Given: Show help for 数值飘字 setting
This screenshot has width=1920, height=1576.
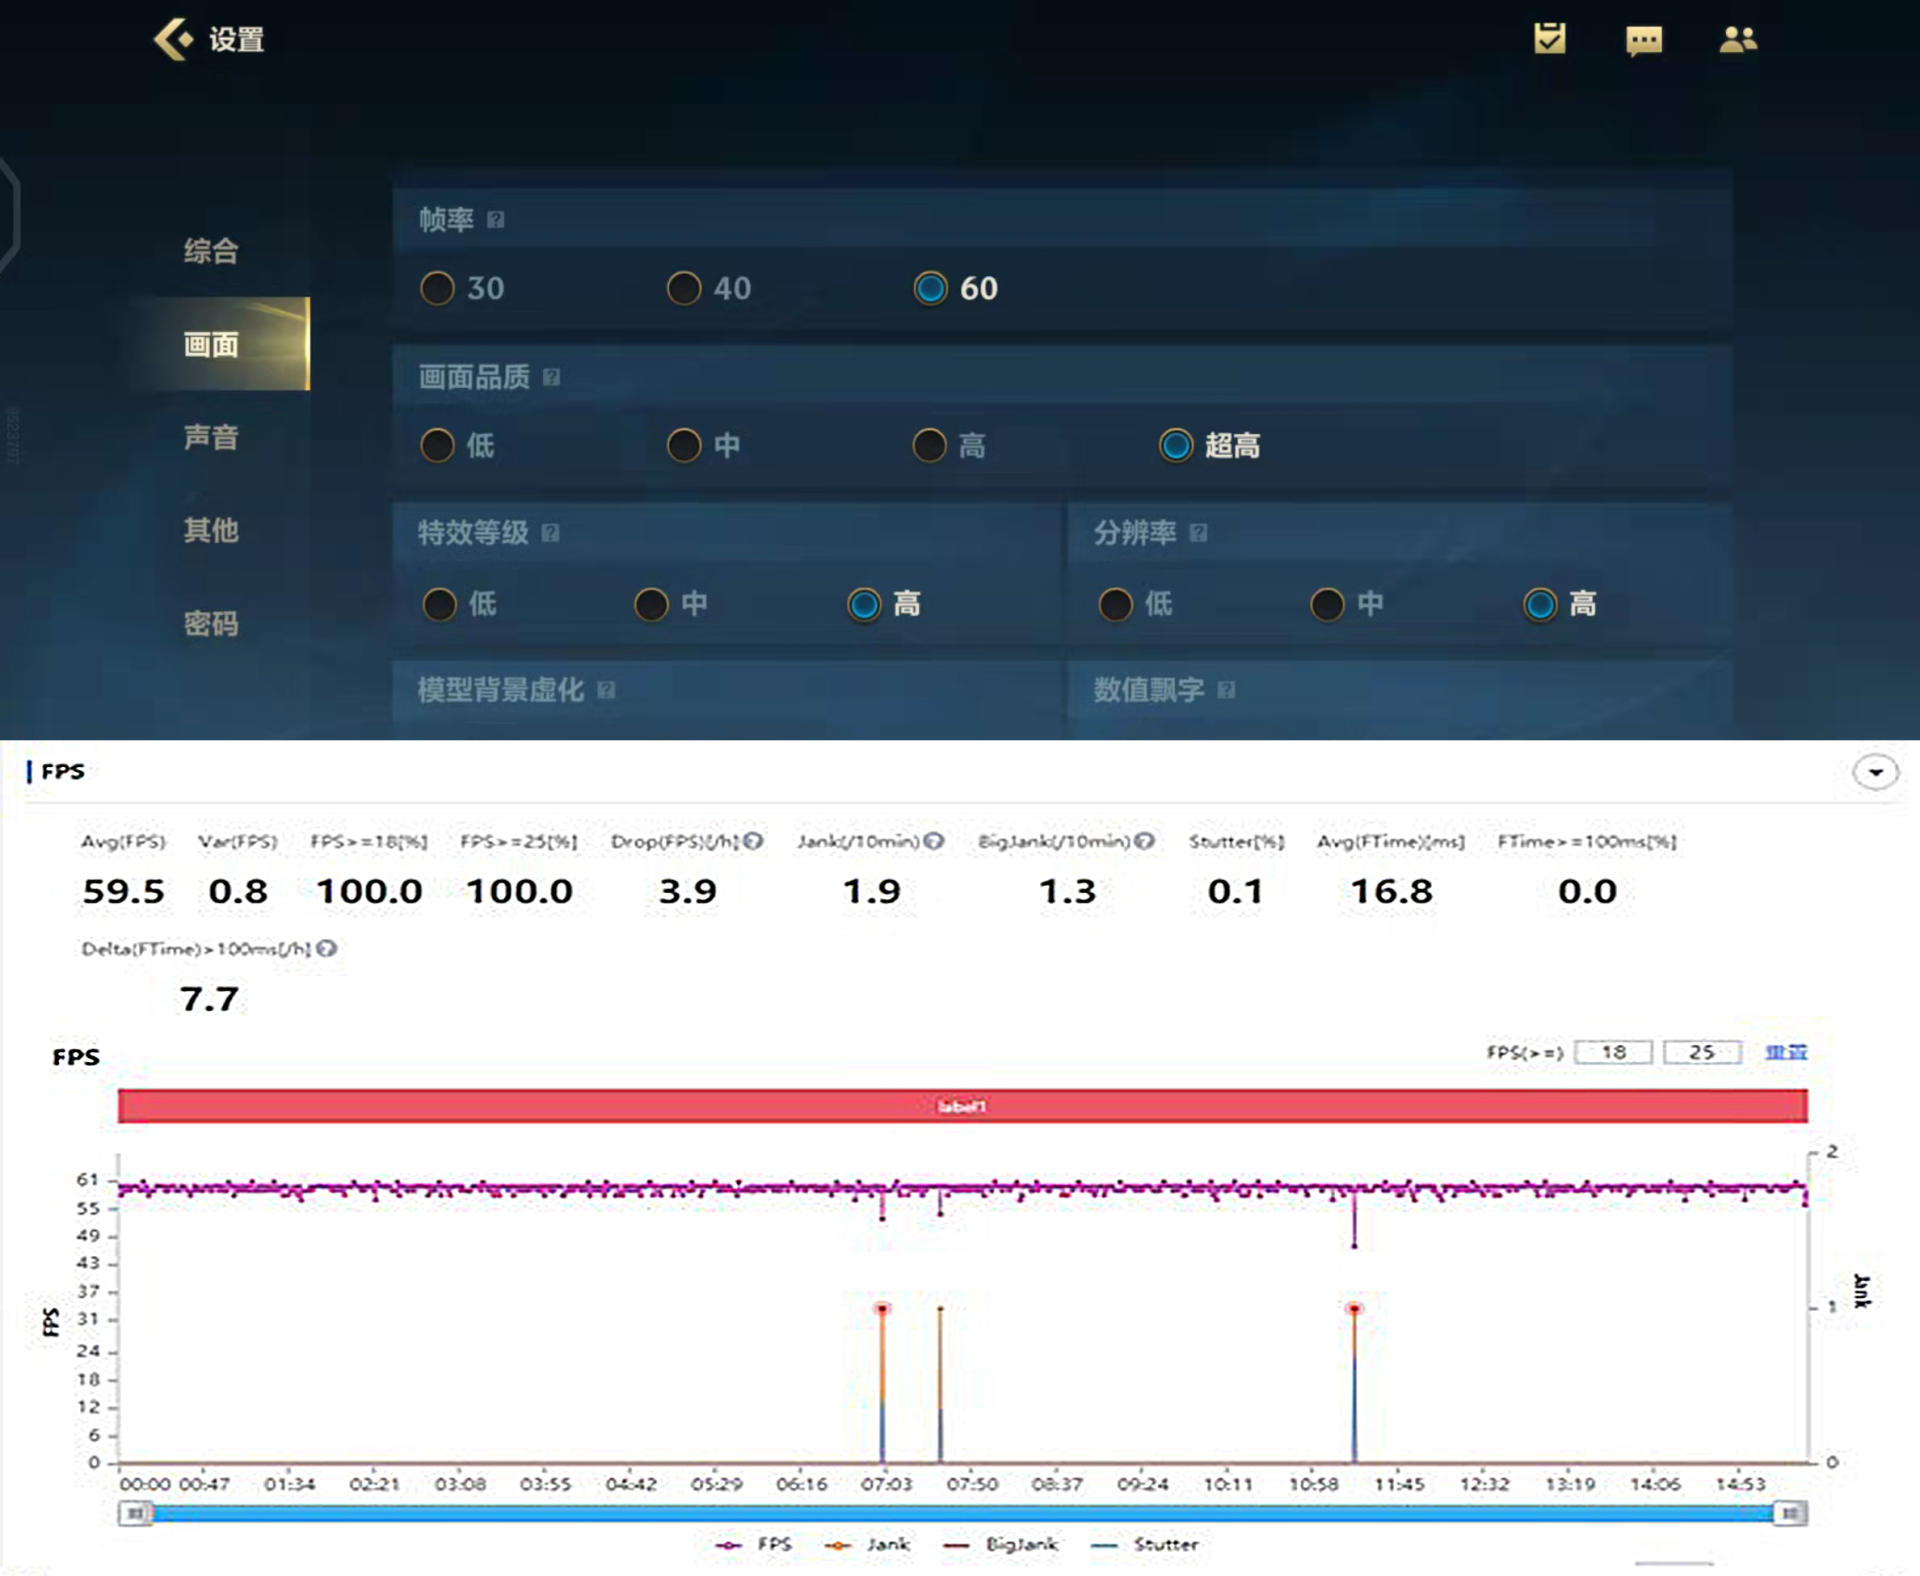Looking at the screenshot, I should click(1226, 690).
